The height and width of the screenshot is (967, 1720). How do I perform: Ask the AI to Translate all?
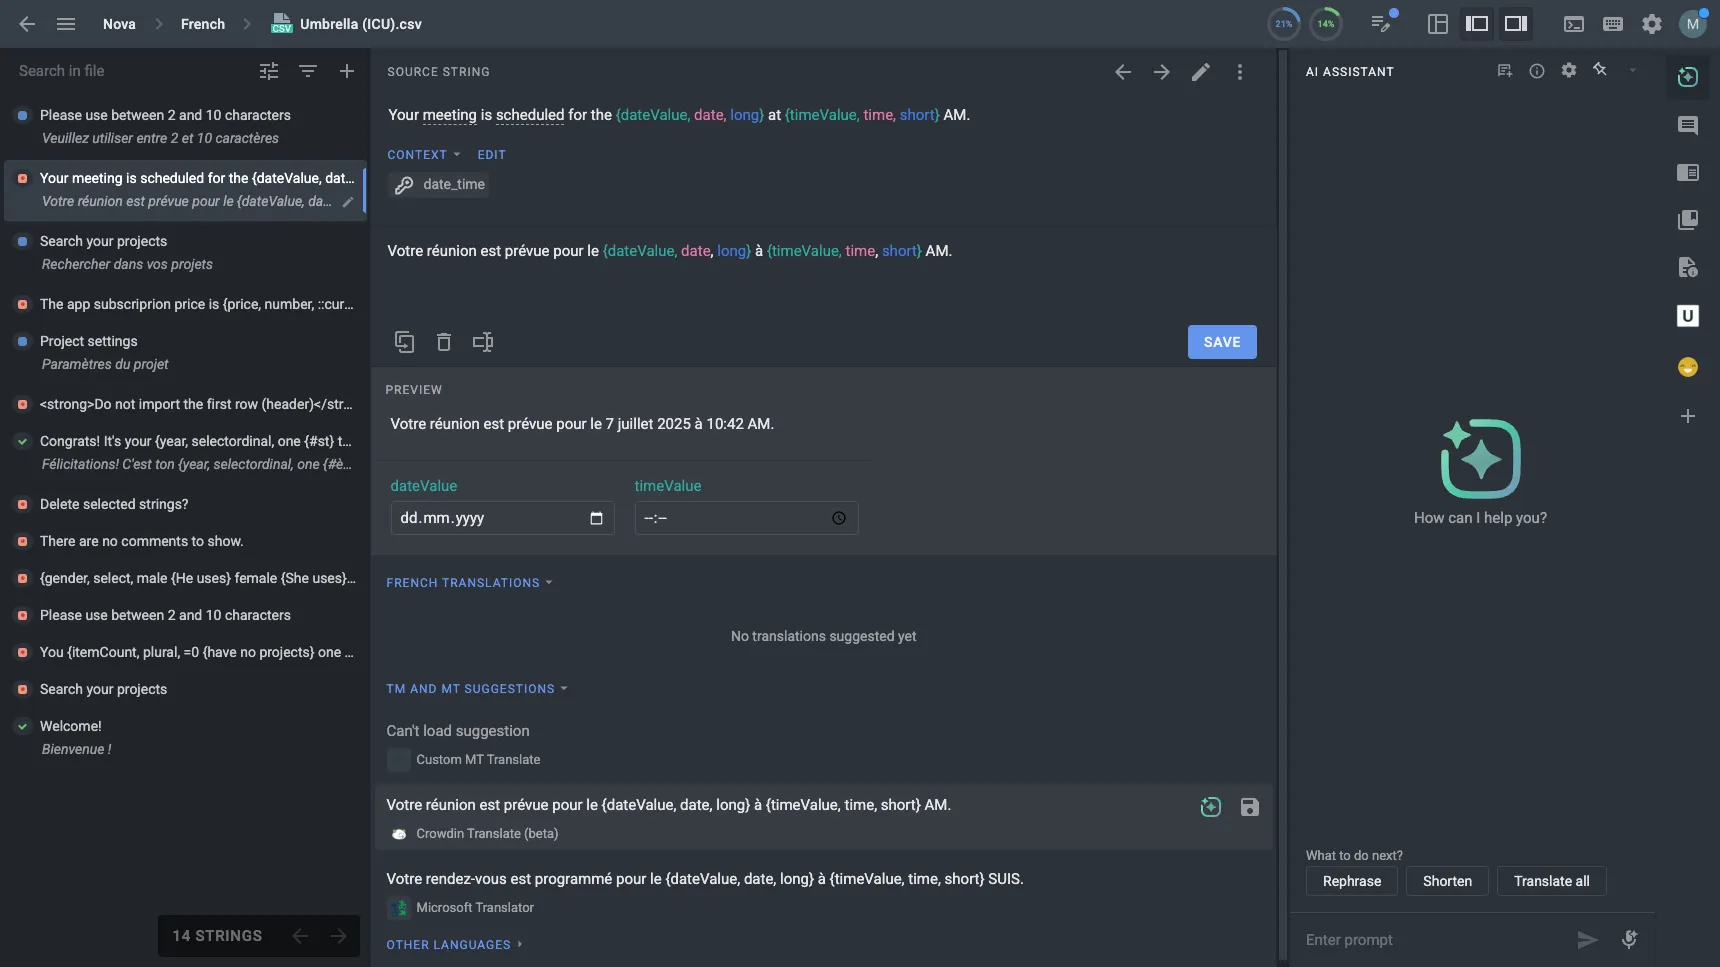tap(1551, 881)
